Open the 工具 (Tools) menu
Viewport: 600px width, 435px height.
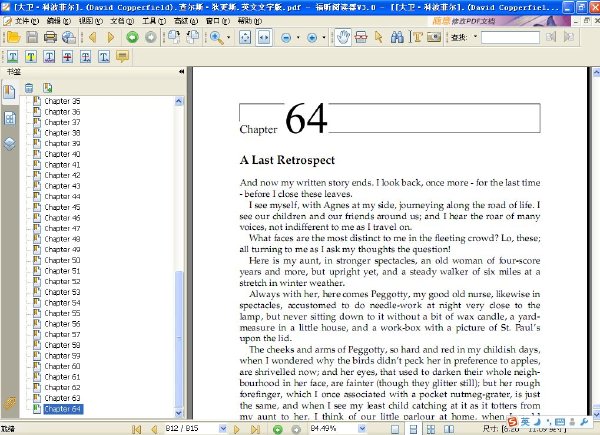(x=154, y=21)
